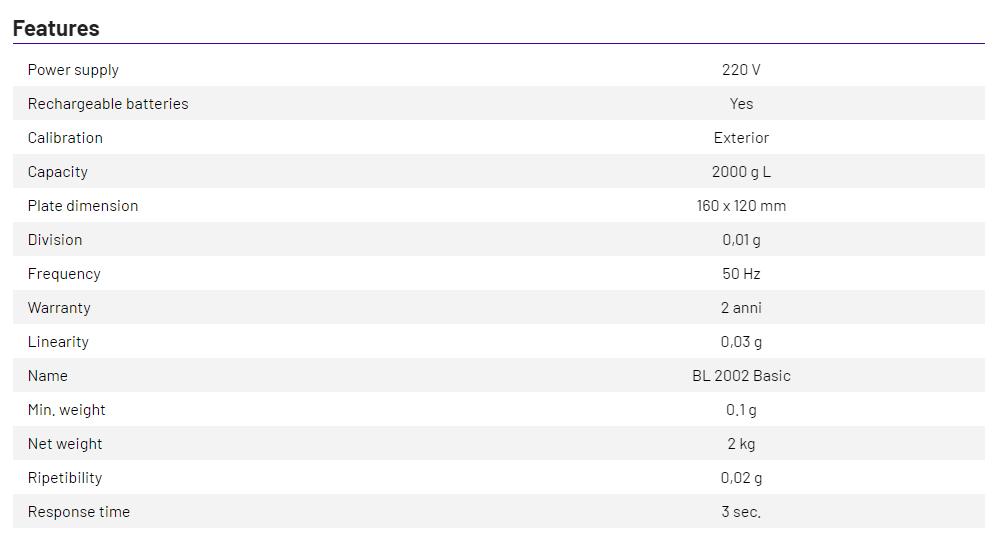Select the Calibration label
The image size is (996, 540).
(65, 138)
